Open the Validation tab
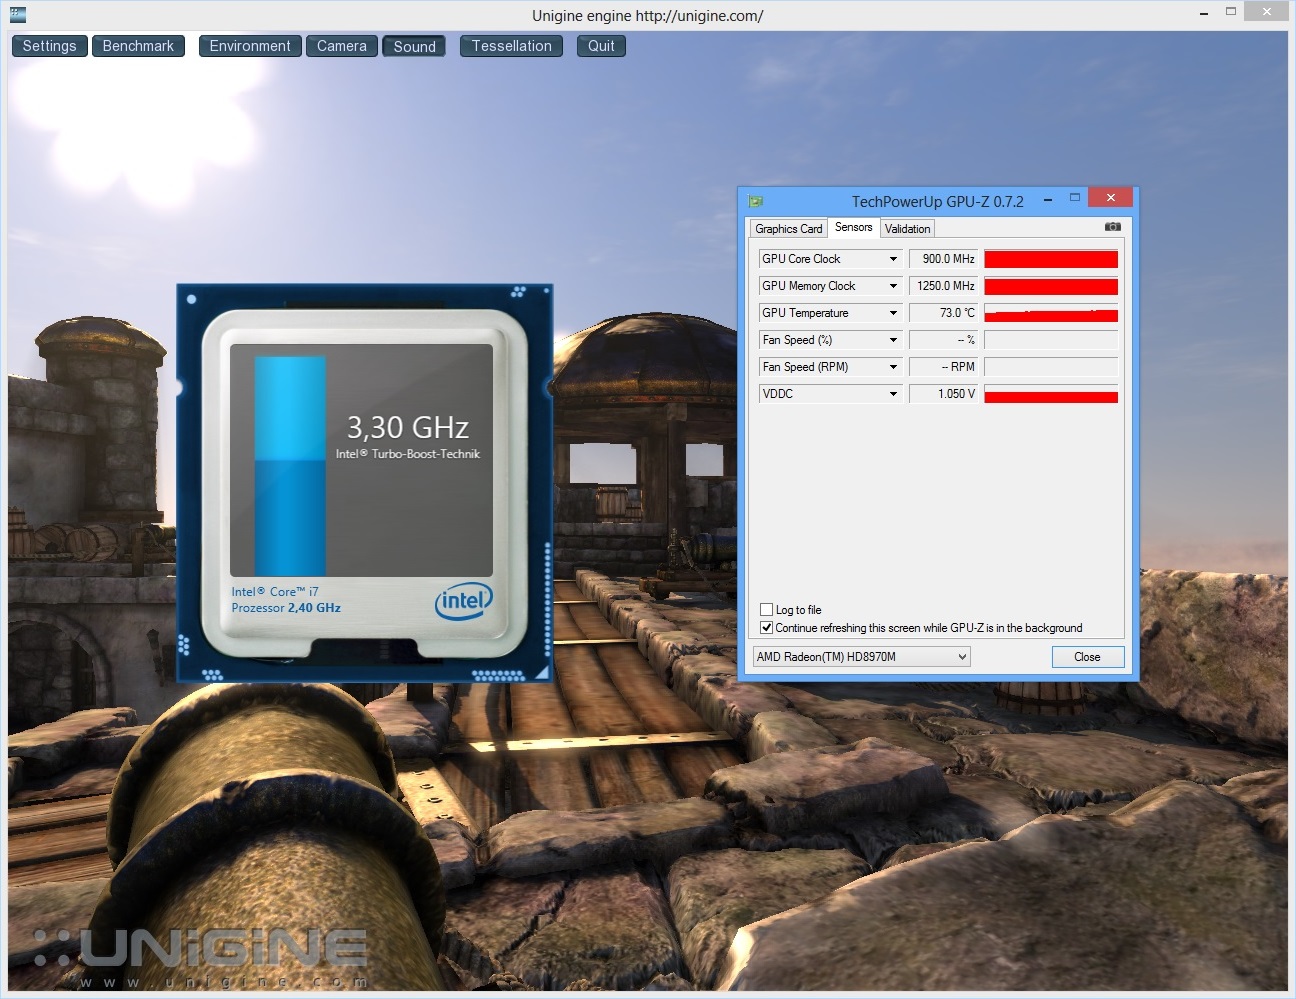The height and width of the screenshot is (999, 1296). click(908, 228)
